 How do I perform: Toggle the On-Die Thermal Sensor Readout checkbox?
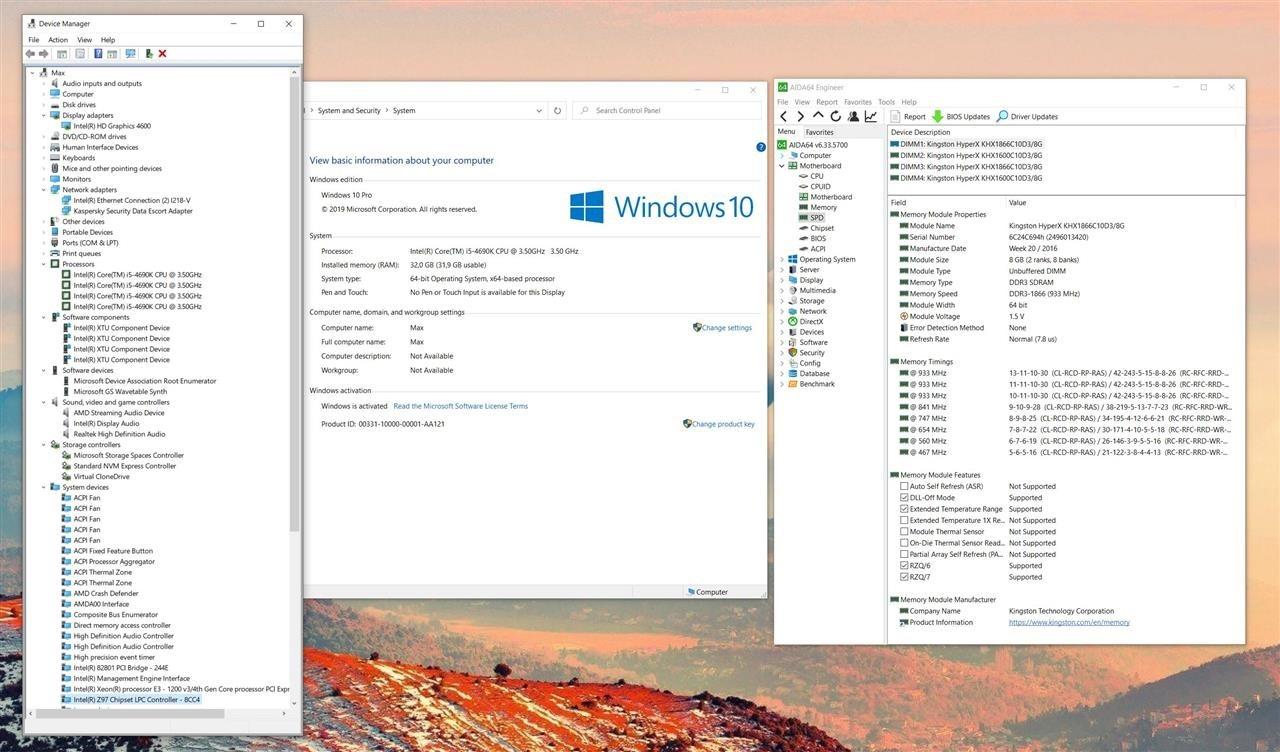pyautogui.click(x=904, y=543)
